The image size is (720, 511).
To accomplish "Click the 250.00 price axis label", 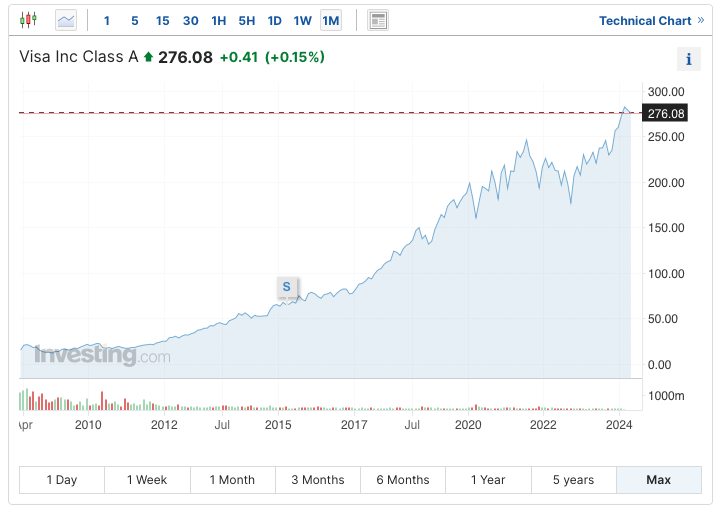I will coord(666,137).
